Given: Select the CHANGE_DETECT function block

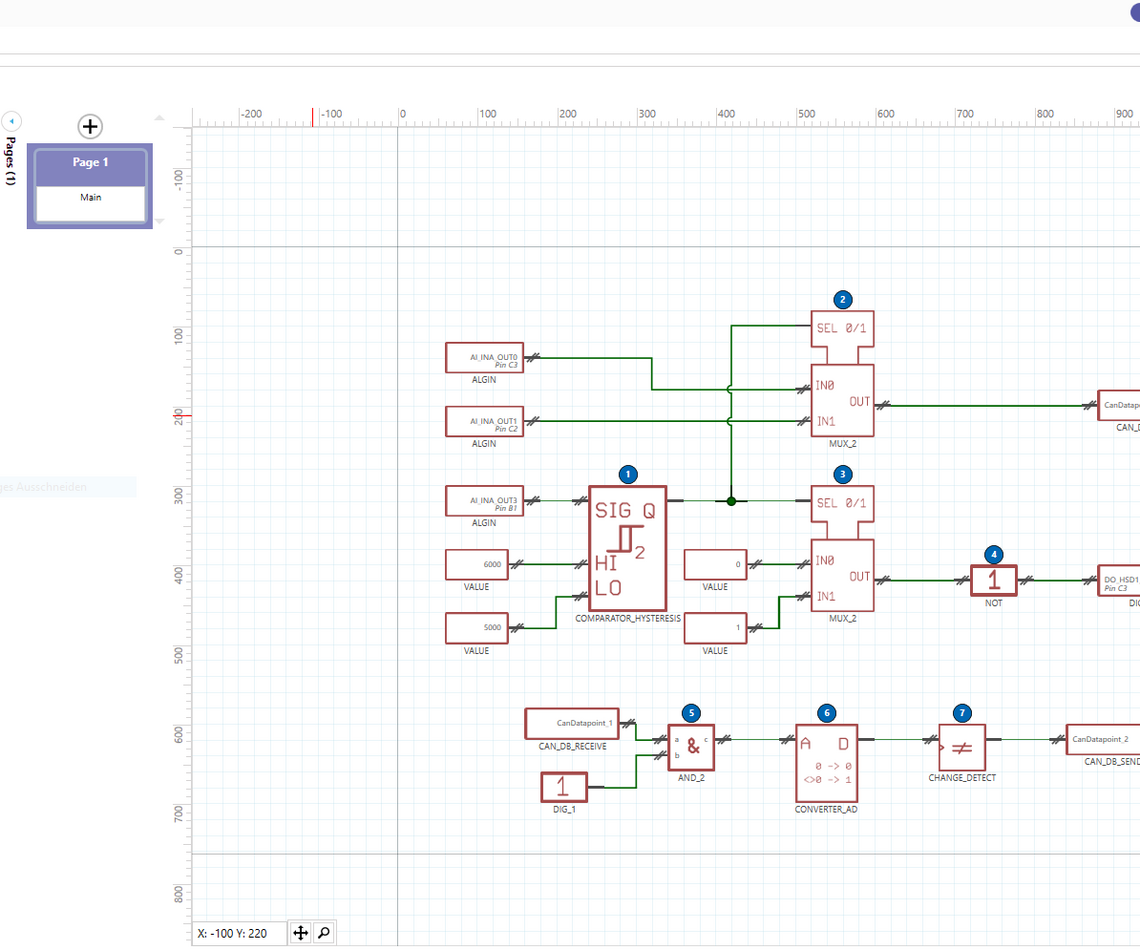Looking at the screenshot, I should coord(961,745).
